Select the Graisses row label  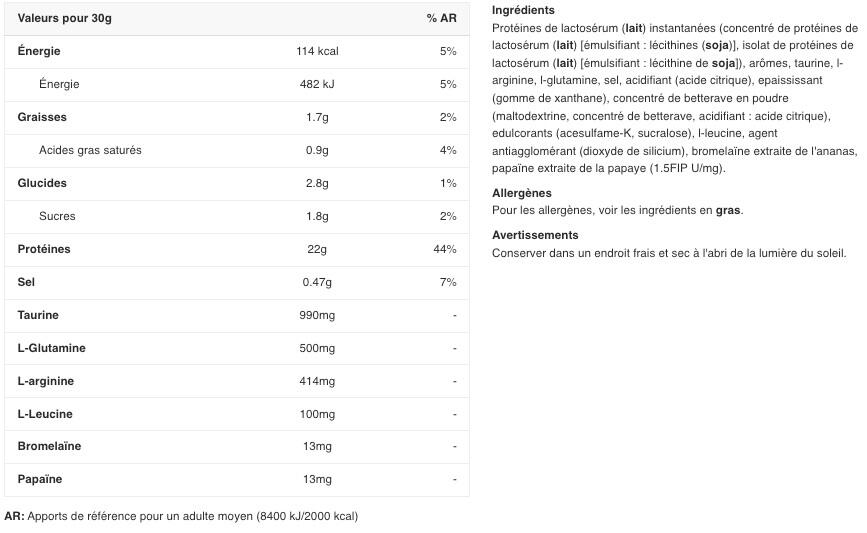click(x=42, y=117)
